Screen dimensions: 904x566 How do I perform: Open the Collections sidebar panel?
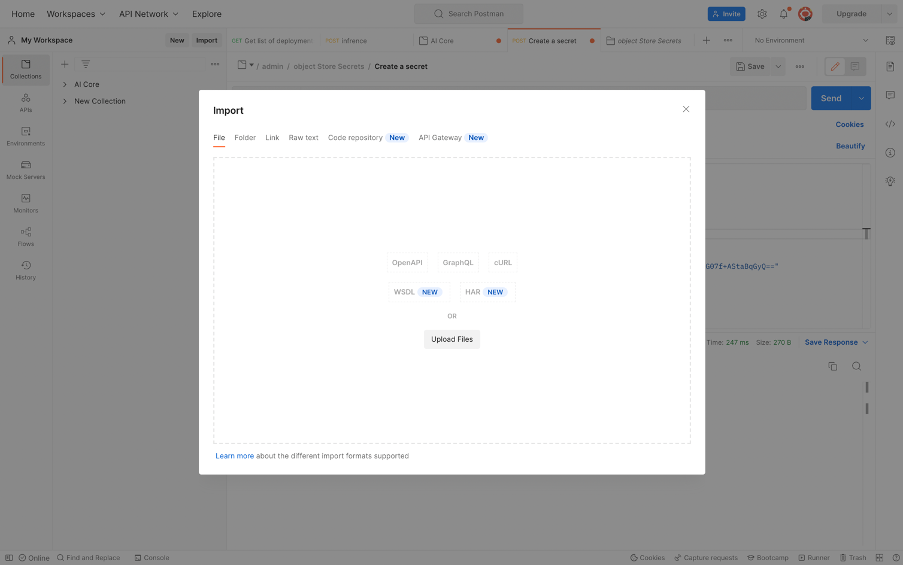26,69
